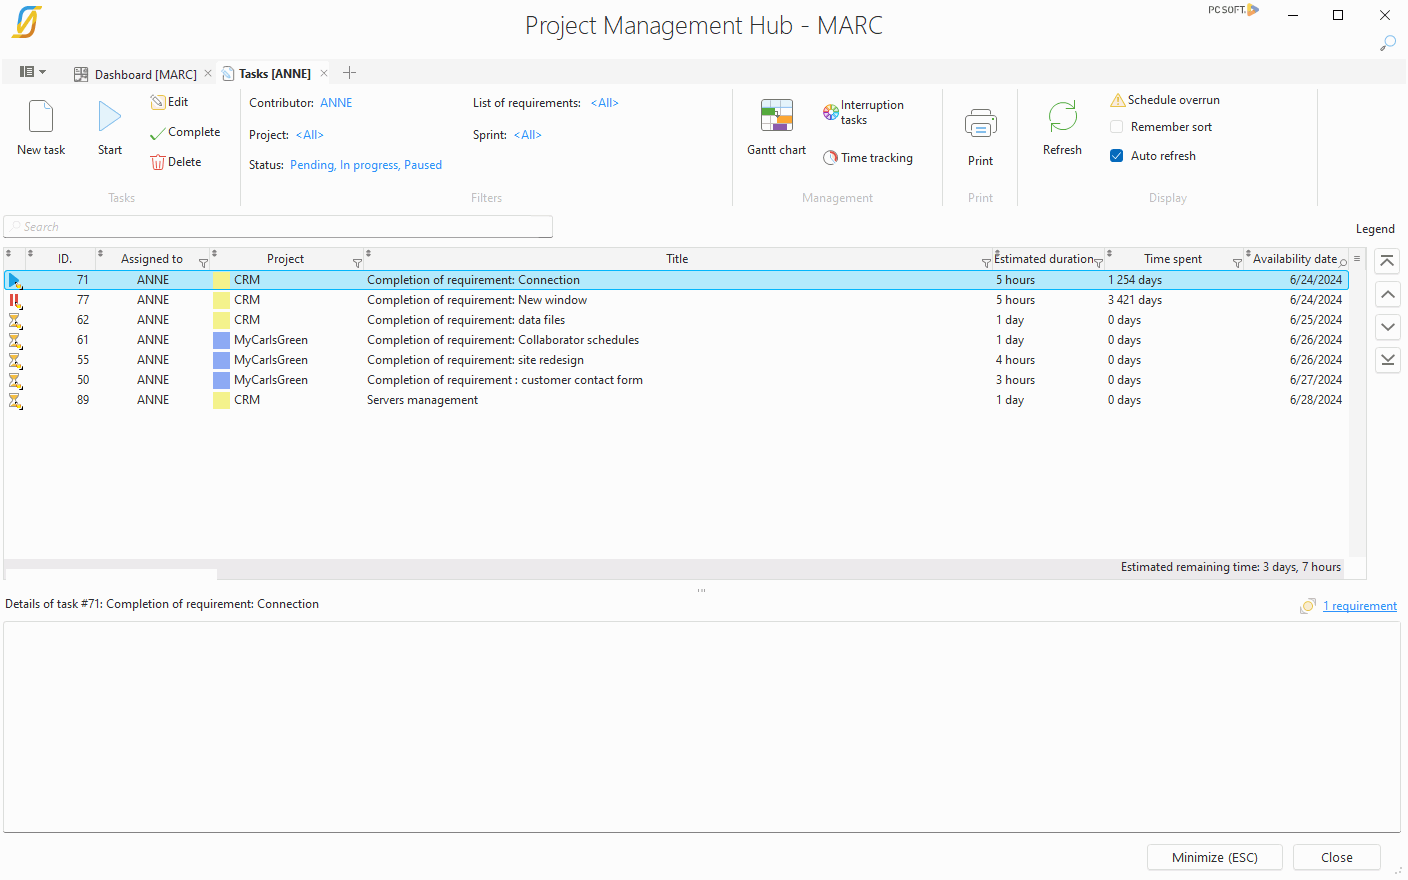Click the Minimize (ESC) button
Image resolution: width=1408 pixels, height=880 pixels.
pyautogui.click(x=1215, y=857)
